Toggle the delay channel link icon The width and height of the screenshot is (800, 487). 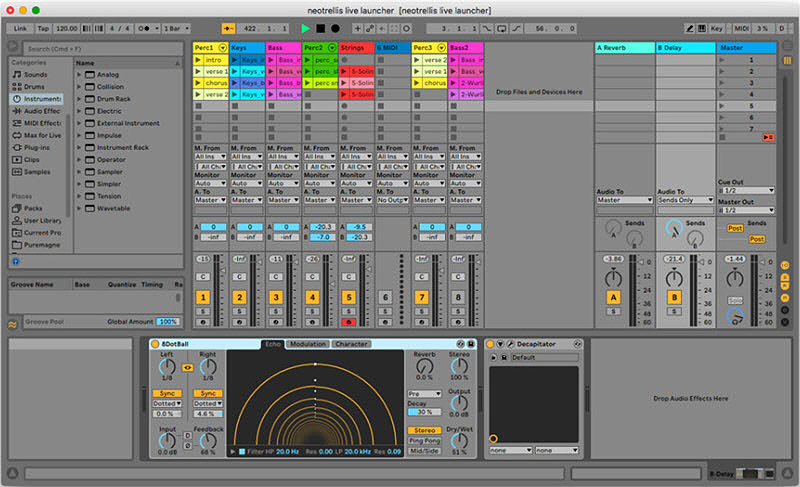(x=188, y=369)
